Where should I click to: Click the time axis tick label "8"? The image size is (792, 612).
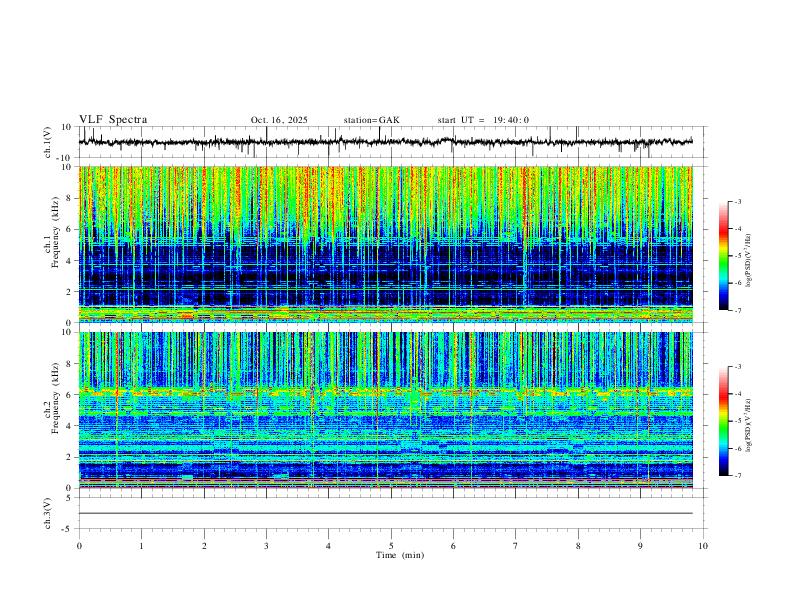click(x=578, y=546)
